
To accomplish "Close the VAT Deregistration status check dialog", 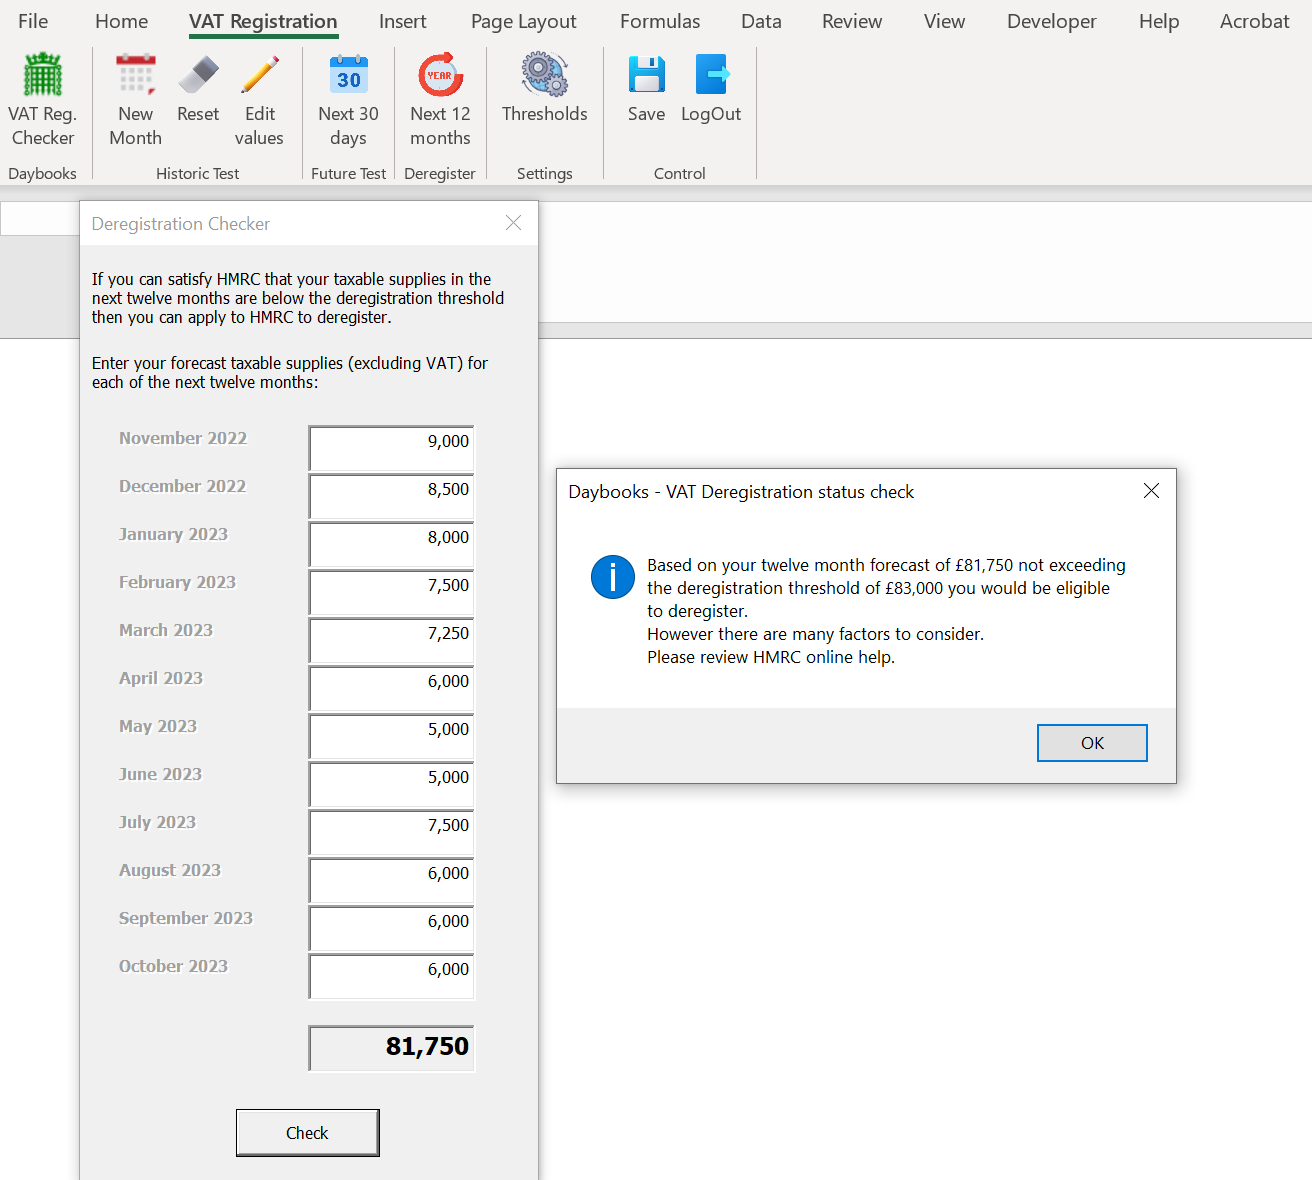I will point(1151,491).
